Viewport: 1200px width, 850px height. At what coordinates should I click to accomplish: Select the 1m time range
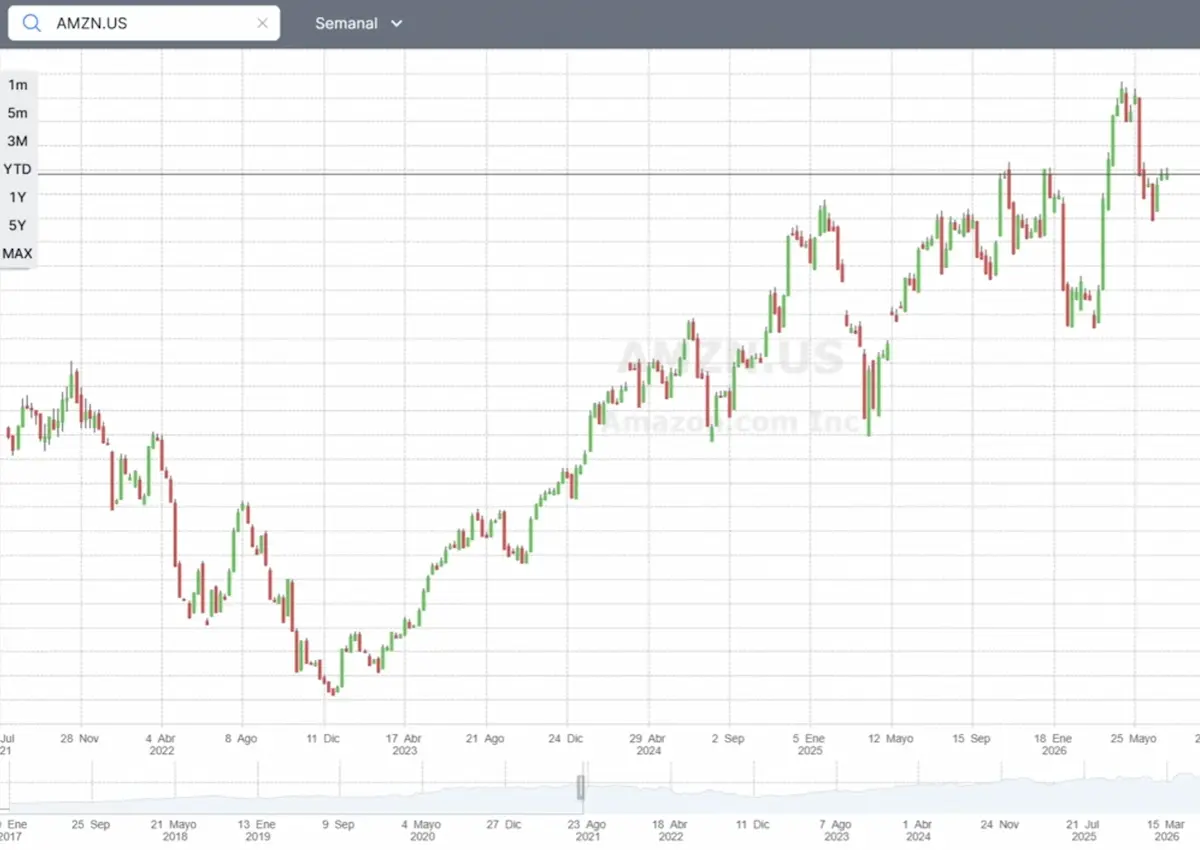tap(18, 85)
